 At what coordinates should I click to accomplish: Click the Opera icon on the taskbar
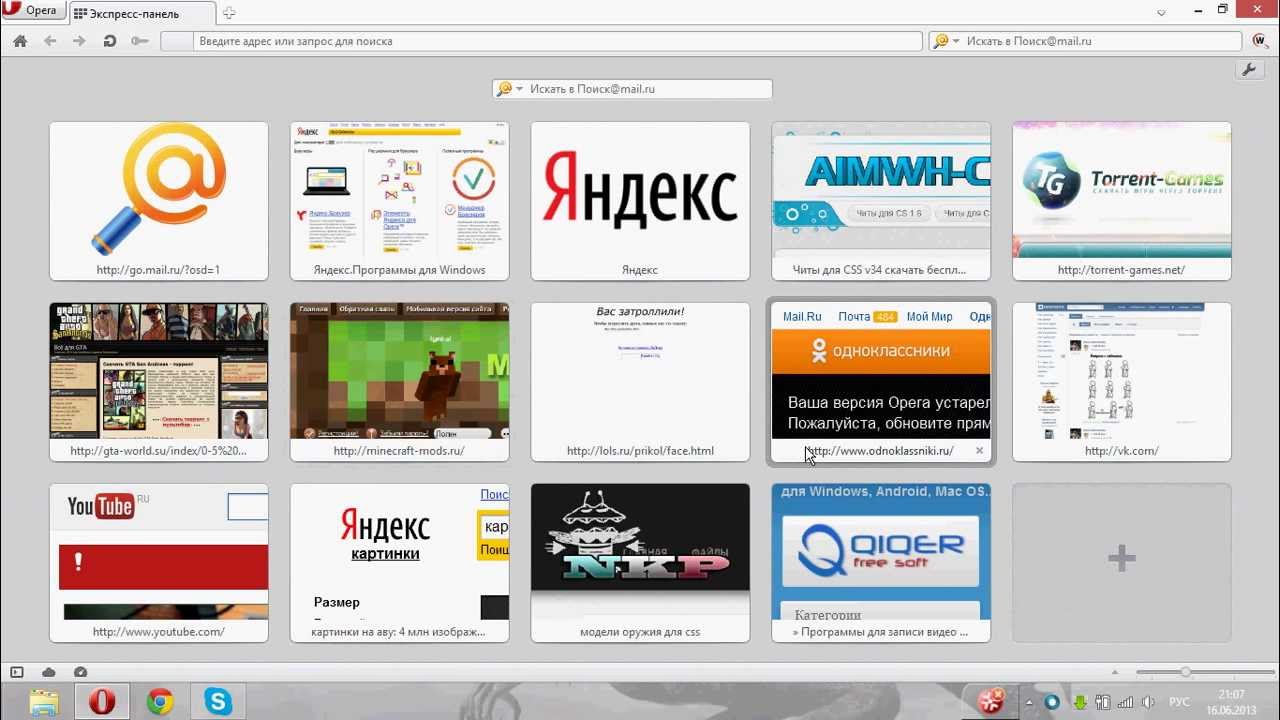click(102, 702)
